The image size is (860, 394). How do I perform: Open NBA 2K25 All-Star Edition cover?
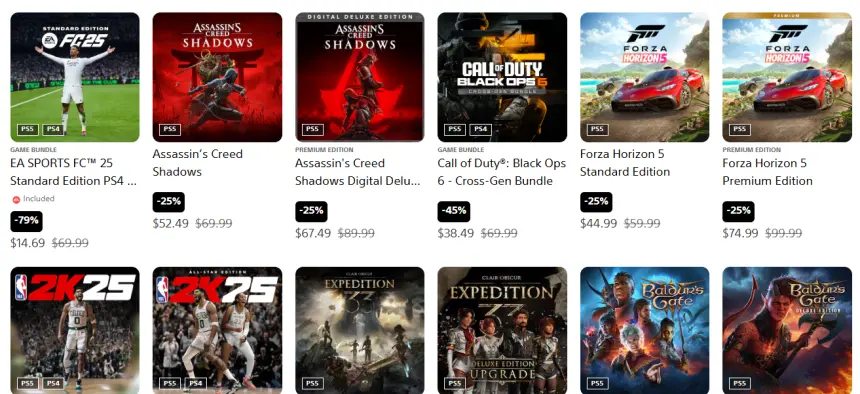point(217,330)
